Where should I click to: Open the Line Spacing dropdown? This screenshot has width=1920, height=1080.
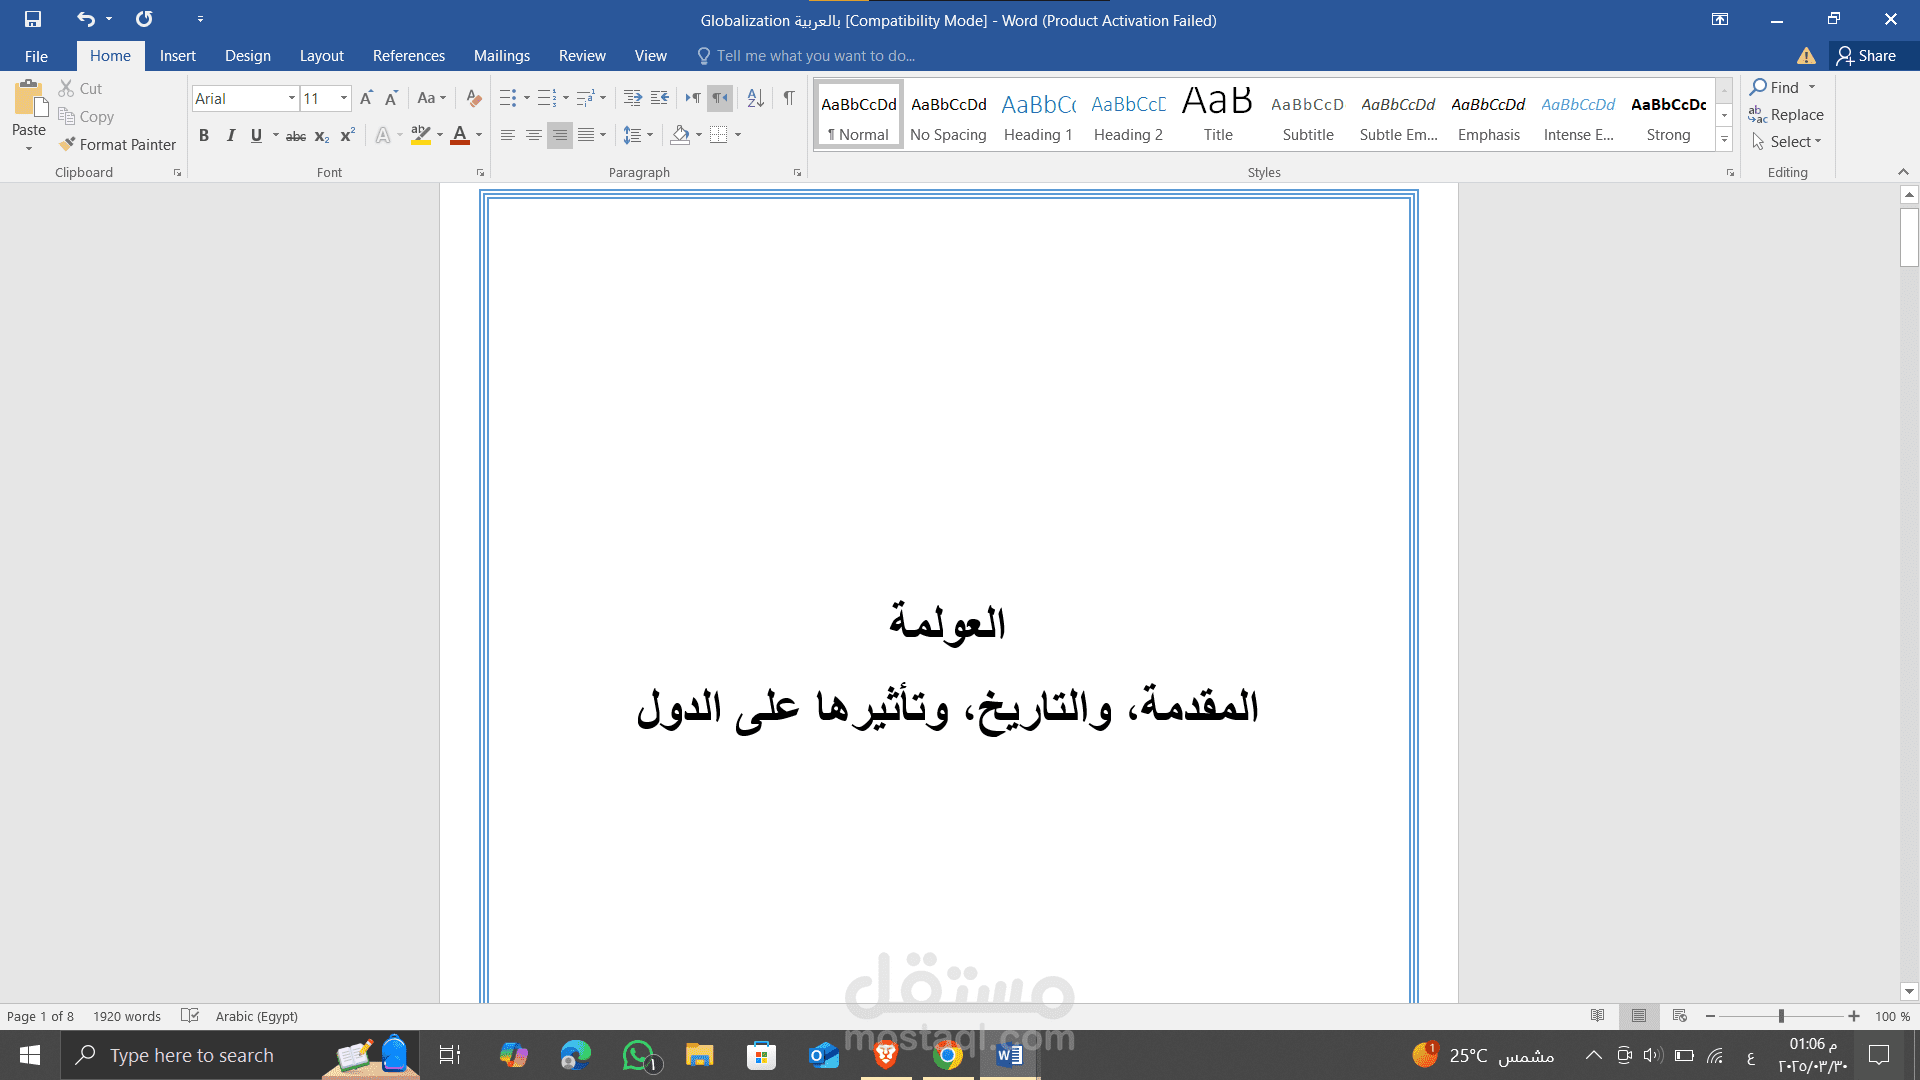[x=638, y=135]
